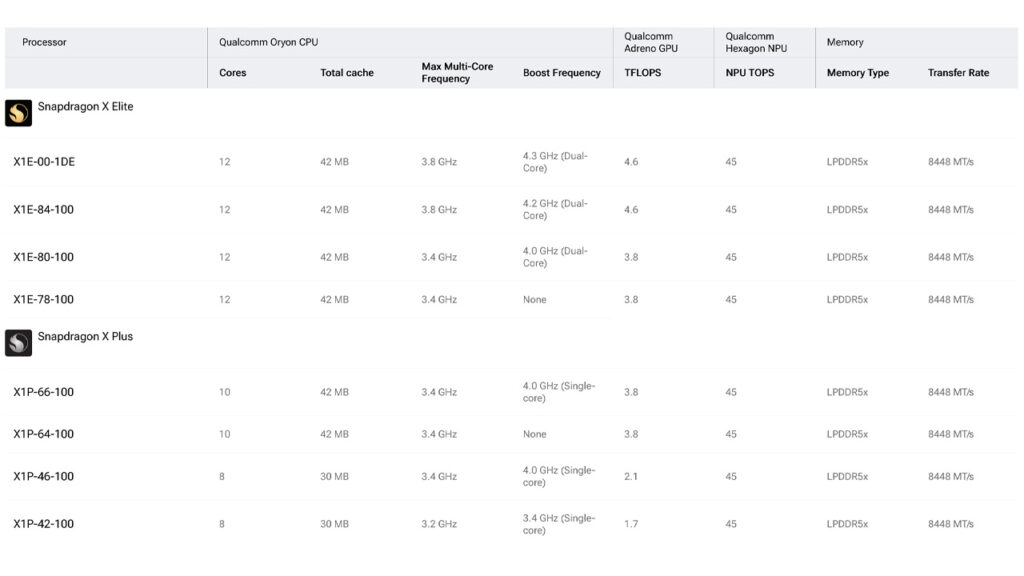Click the 2.1 TFLOPS value for X1P-46-100
The height and width of the screenshot is (576, 1024).
tap(631, 477)
